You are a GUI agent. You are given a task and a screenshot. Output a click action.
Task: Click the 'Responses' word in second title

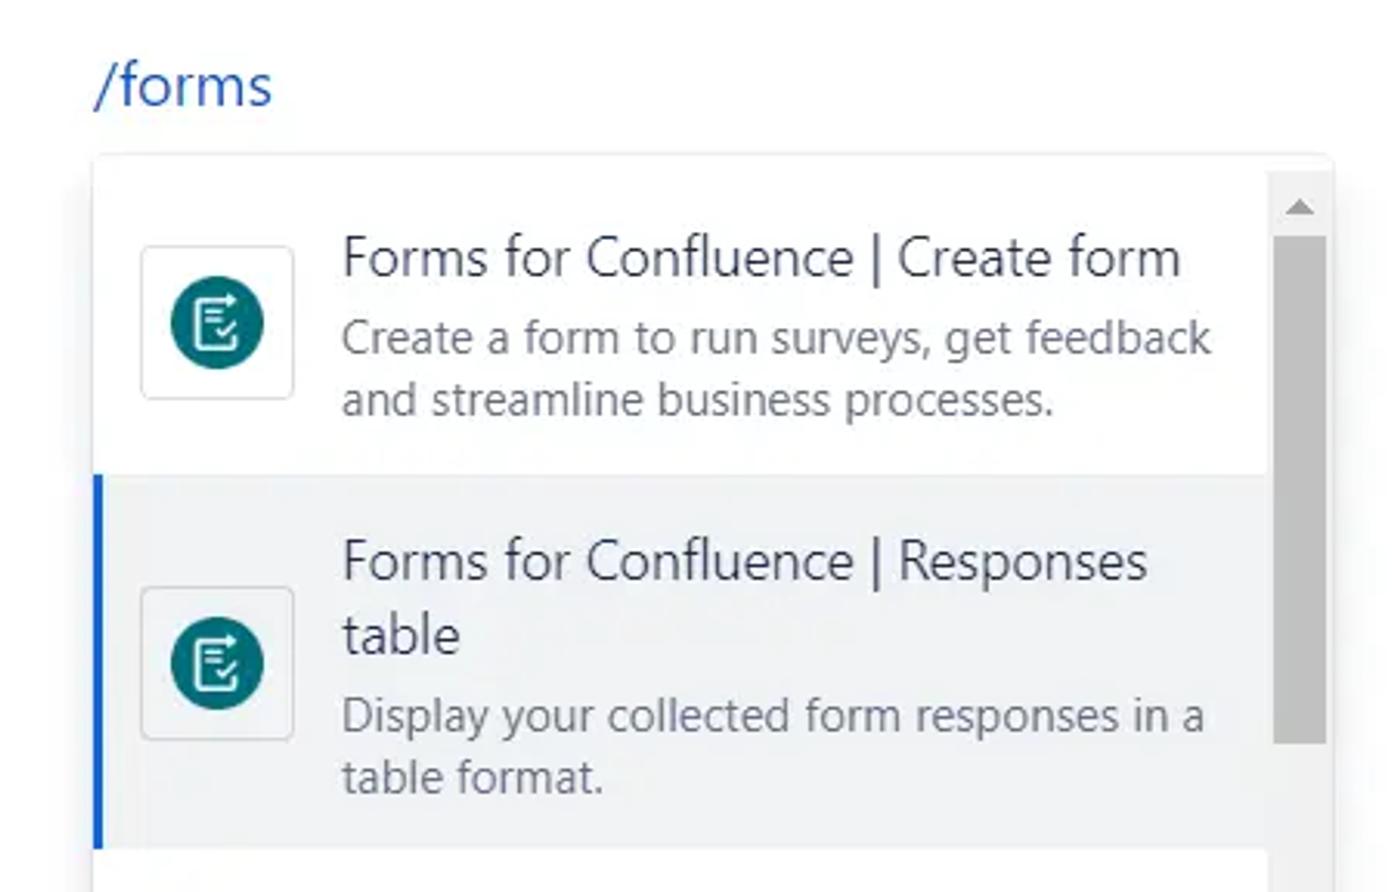1022,562
